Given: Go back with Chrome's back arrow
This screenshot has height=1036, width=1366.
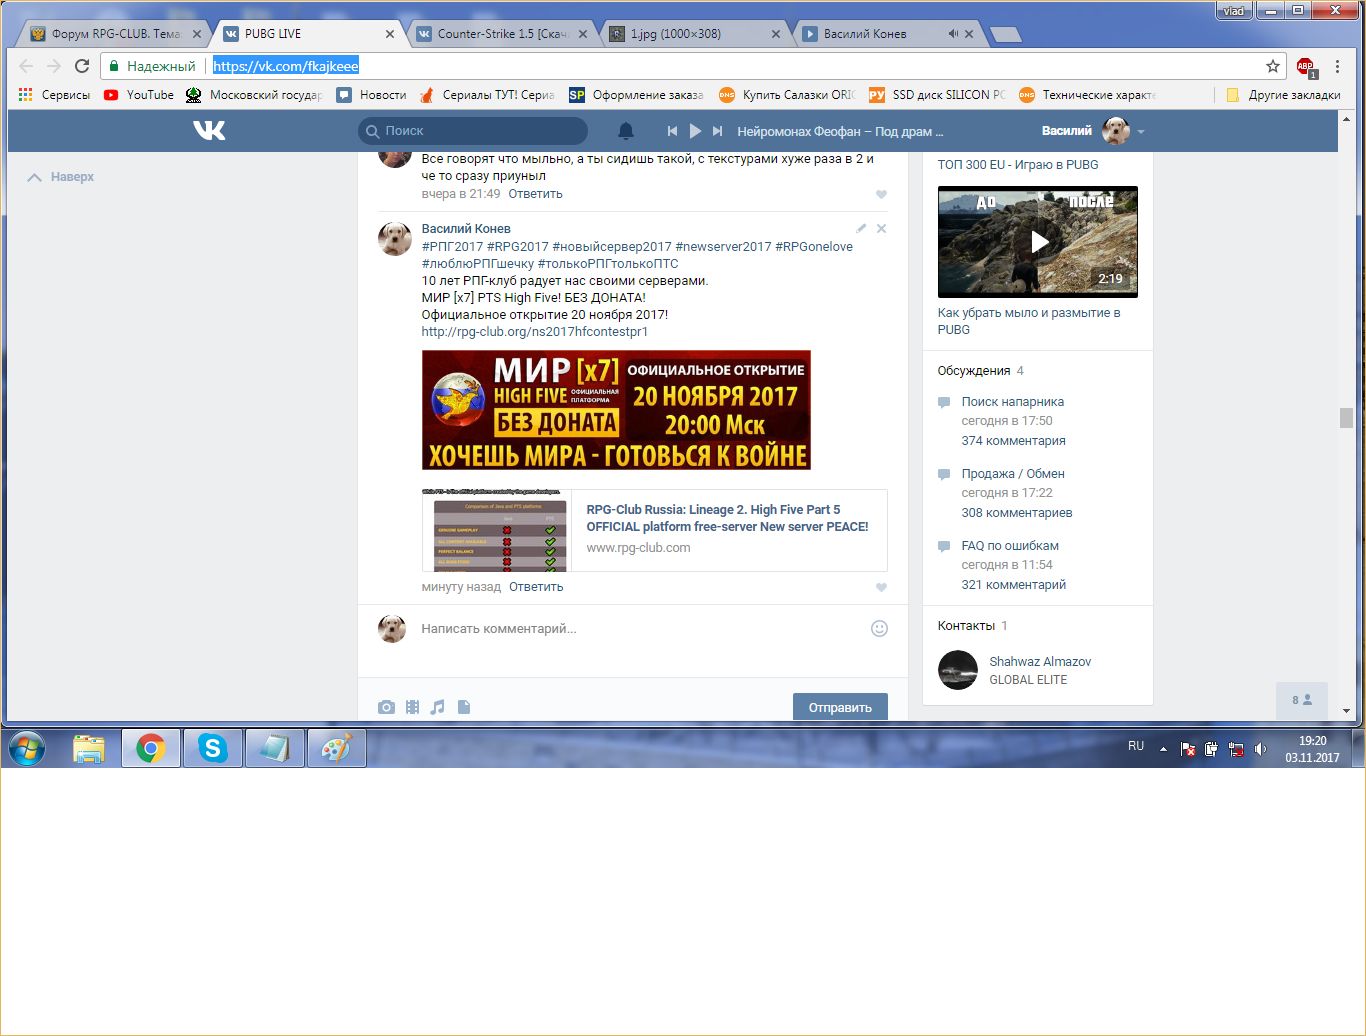Looking at the screenshot, I should point(26,66).
